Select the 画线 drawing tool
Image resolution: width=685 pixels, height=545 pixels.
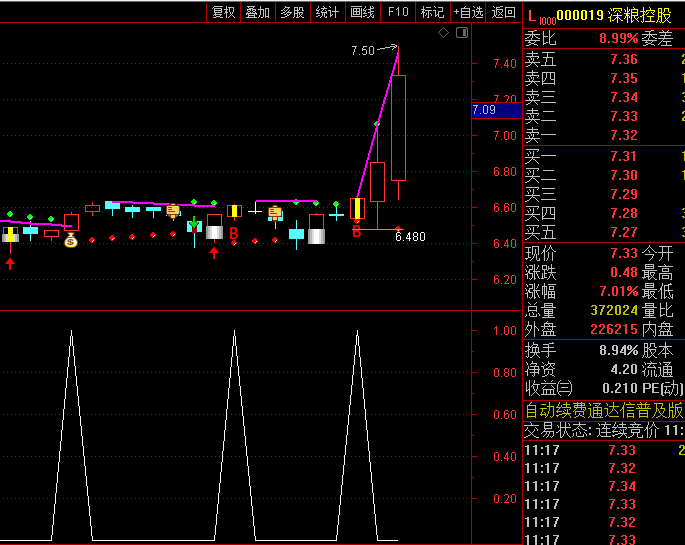pos(362,12)
